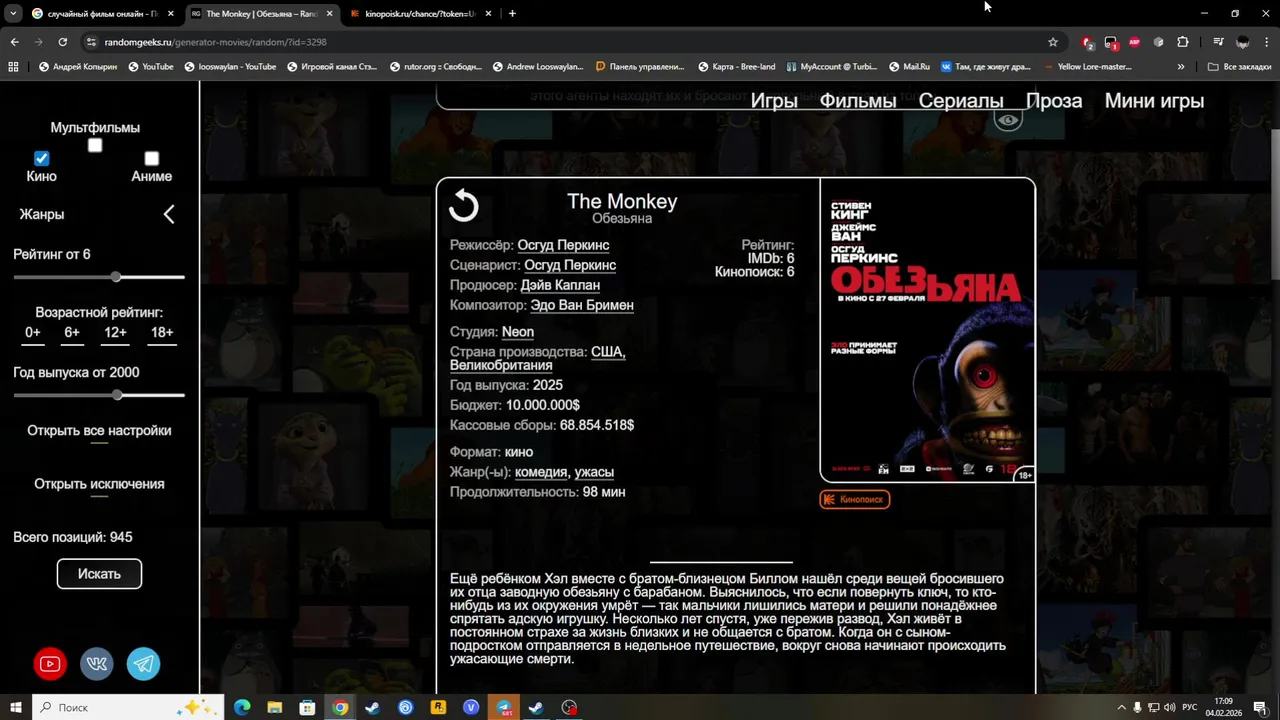The image size is (1280, 720).
Task: Adjust the Рейтинг от 6 slider
Action: [99, 277]
